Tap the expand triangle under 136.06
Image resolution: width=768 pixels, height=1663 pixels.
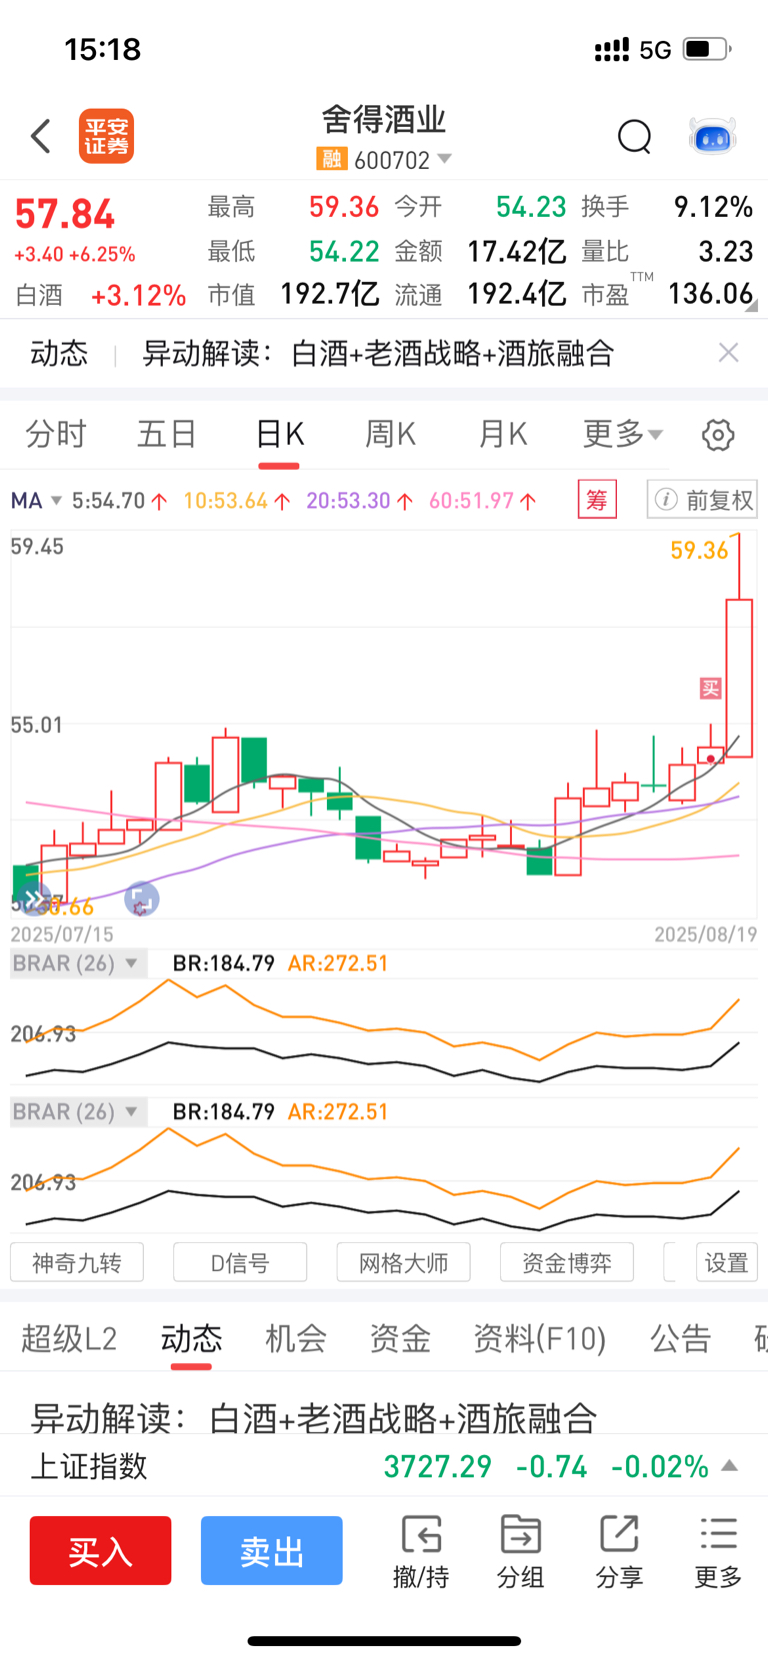(x=750, y=307)
